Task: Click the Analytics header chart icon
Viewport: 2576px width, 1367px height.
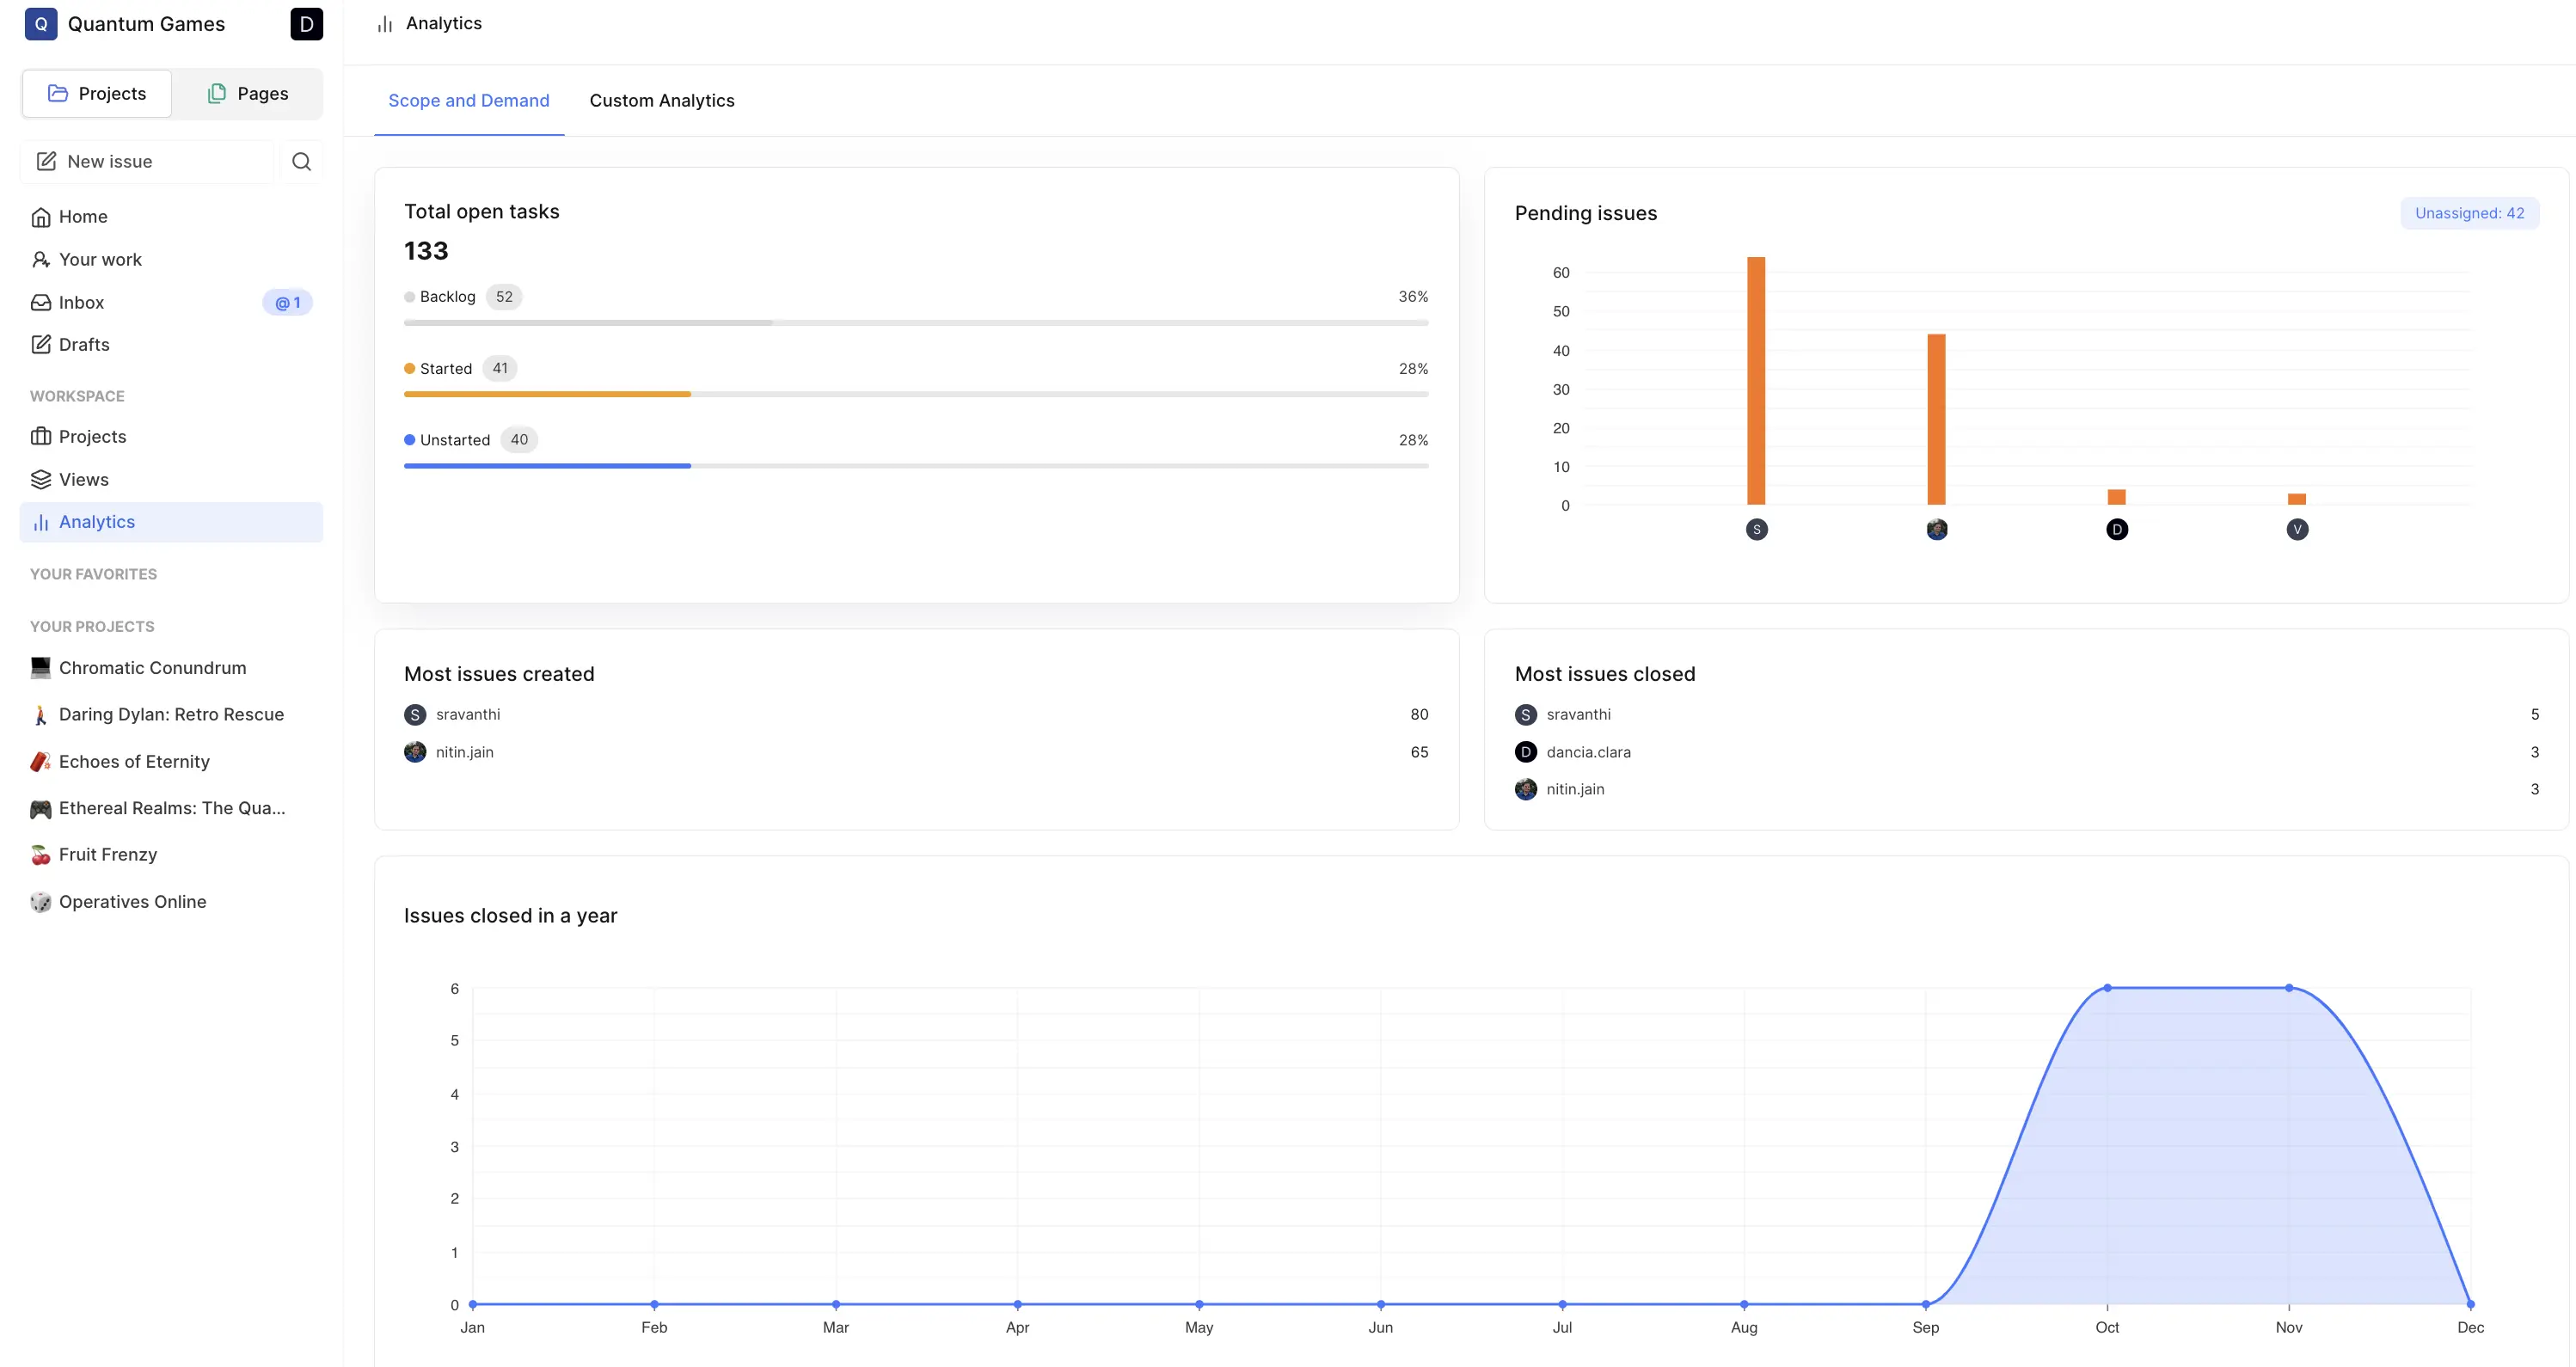Action: tap(385, 24)
